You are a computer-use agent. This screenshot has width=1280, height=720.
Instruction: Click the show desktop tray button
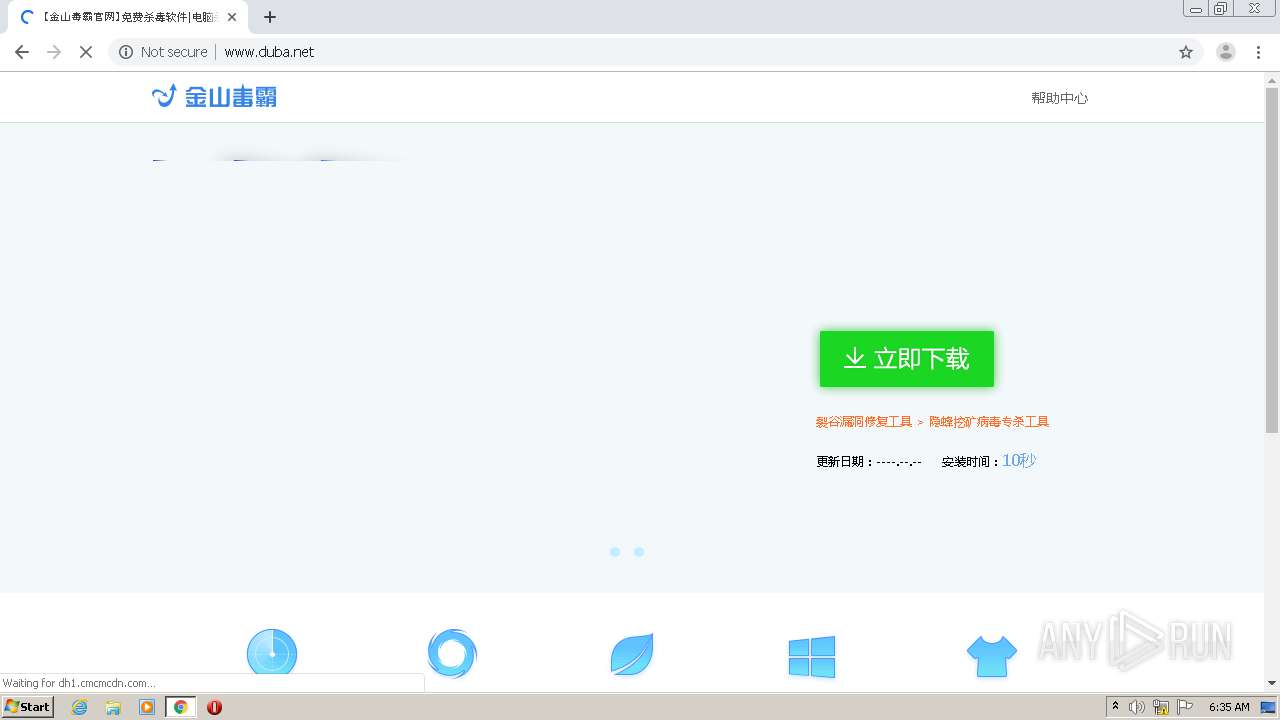click(1268, 707)
